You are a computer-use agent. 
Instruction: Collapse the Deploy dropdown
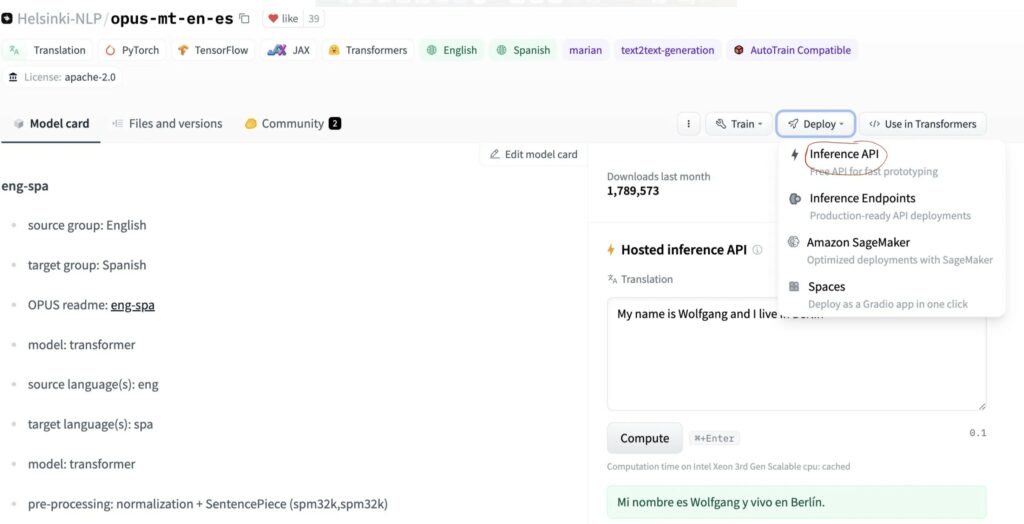815,124
